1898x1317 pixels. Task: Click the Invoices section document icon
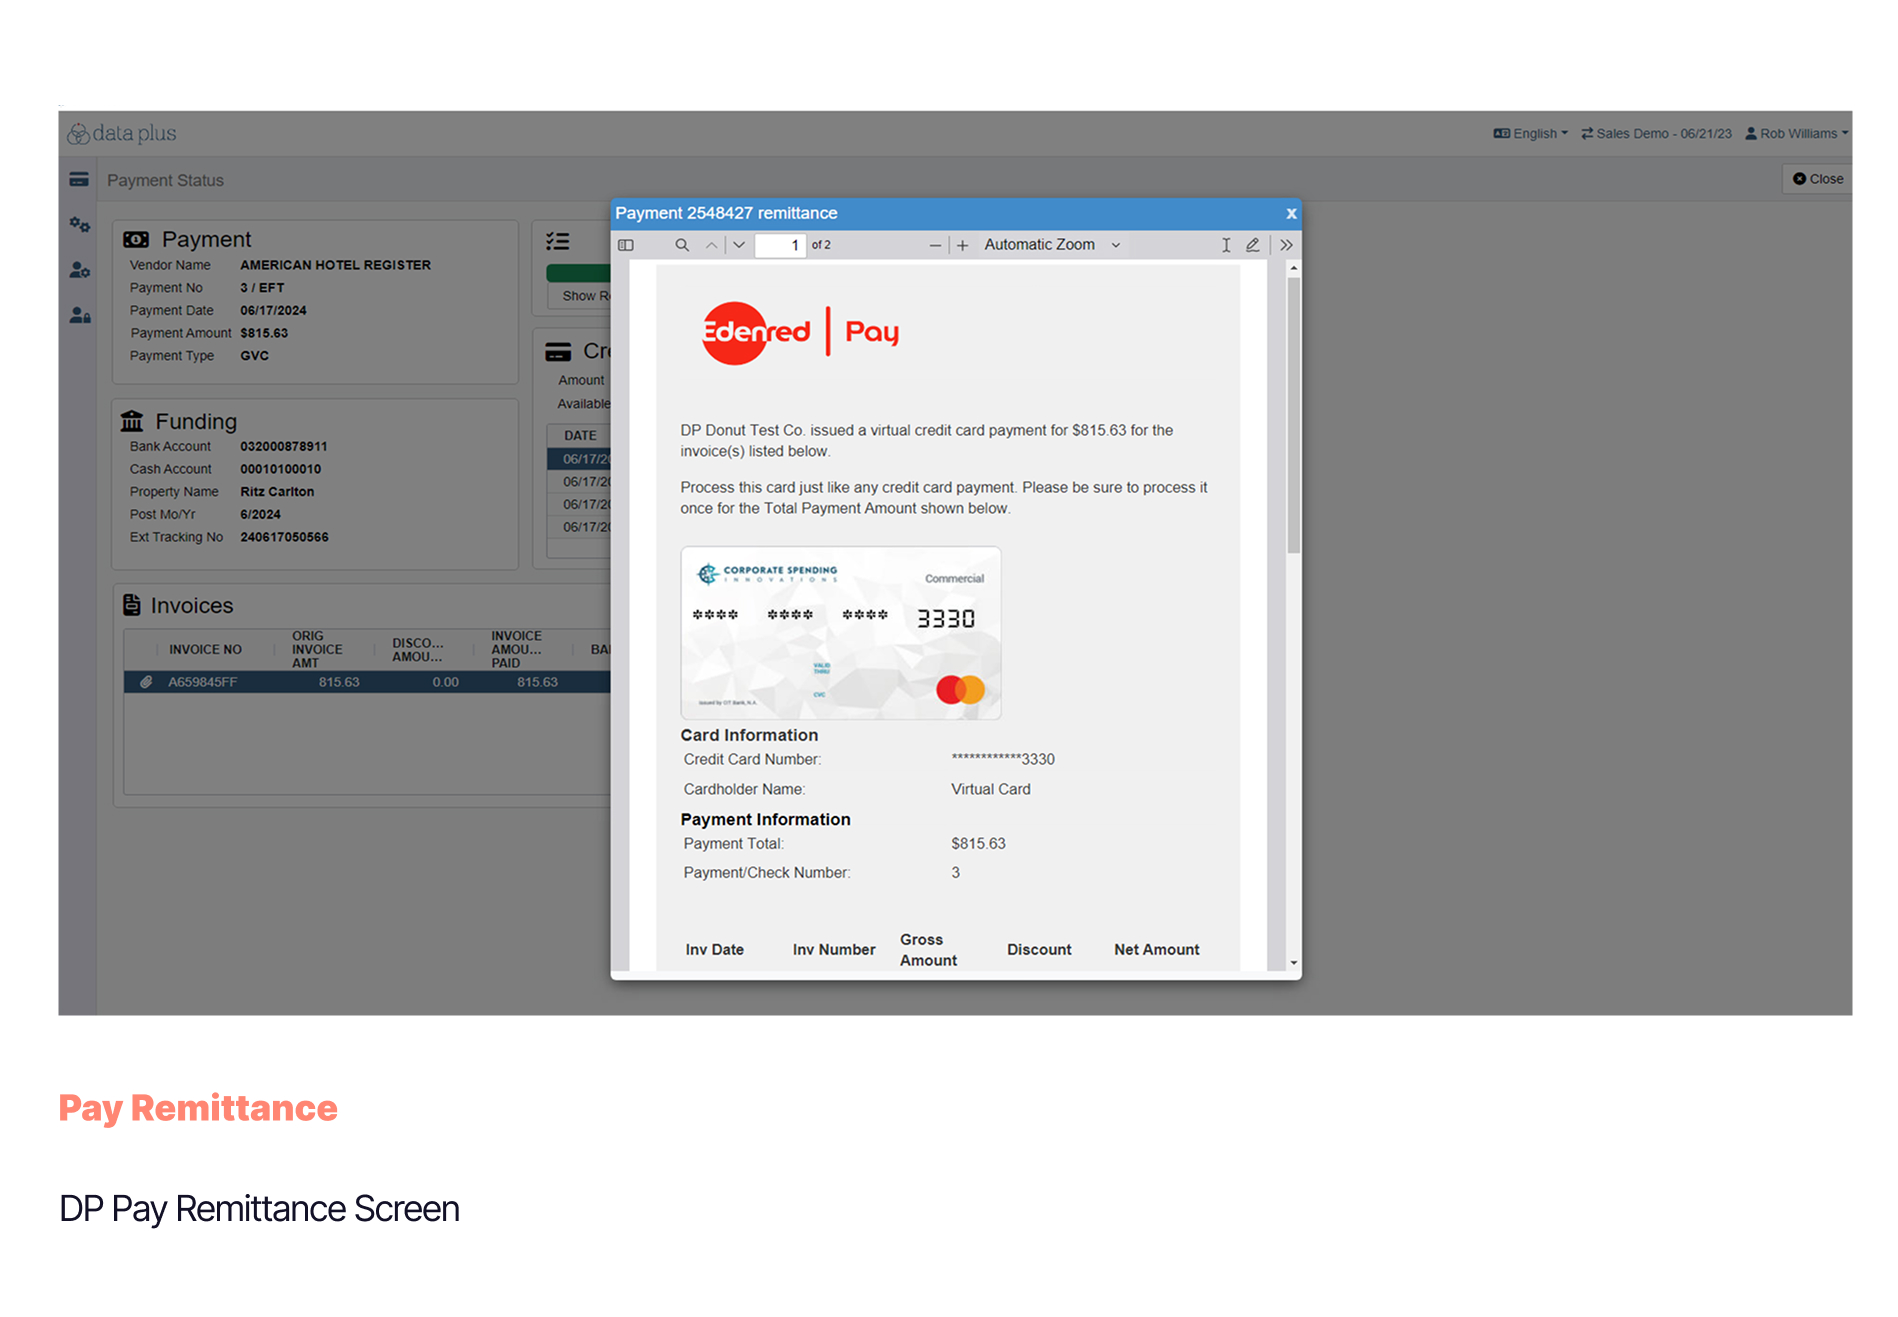click(x=132, y=605)
